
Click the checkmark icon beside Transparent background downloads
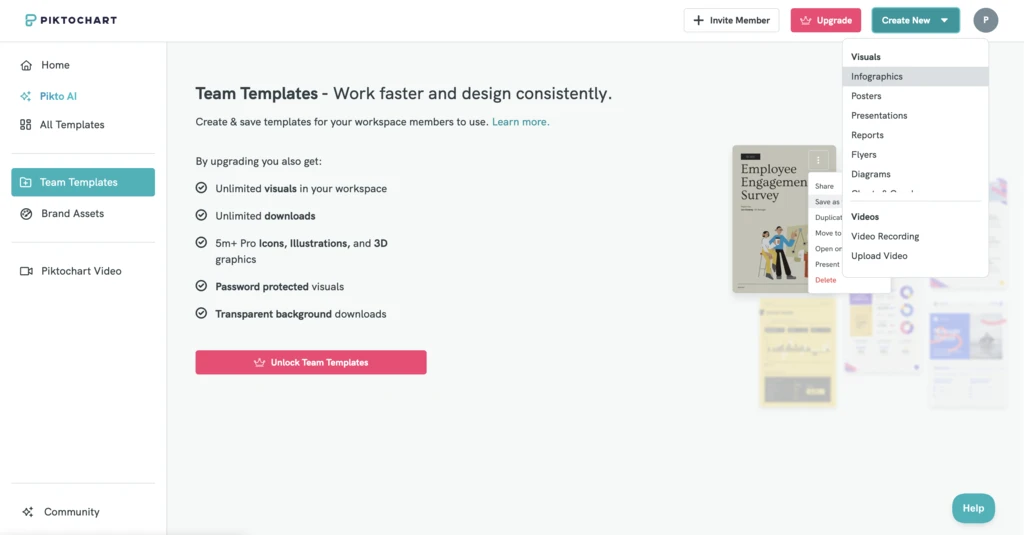201,313
